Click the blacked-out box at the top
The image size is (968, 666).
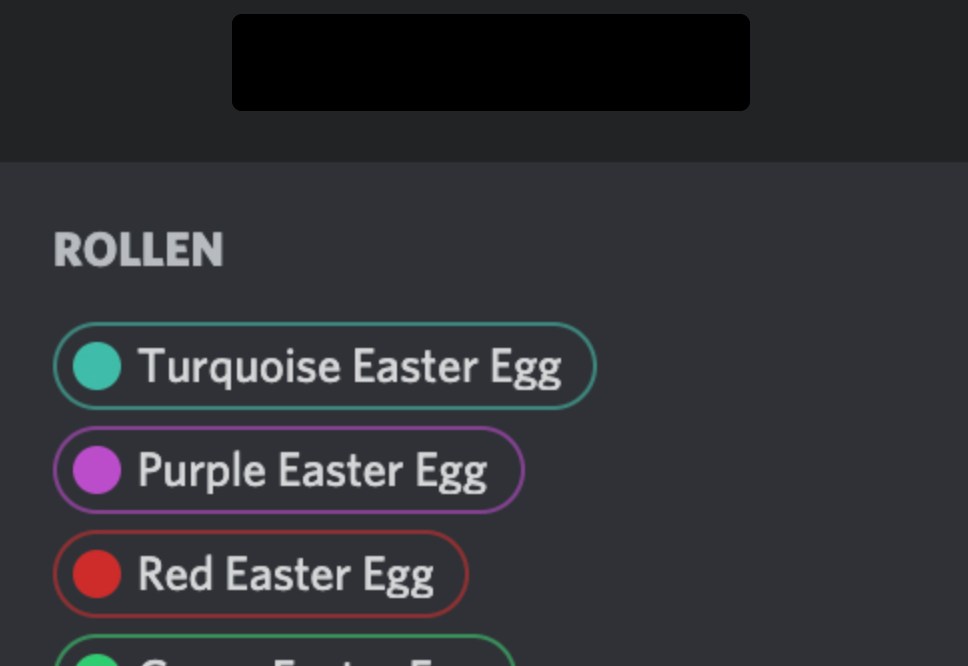[x=490, y=62]
